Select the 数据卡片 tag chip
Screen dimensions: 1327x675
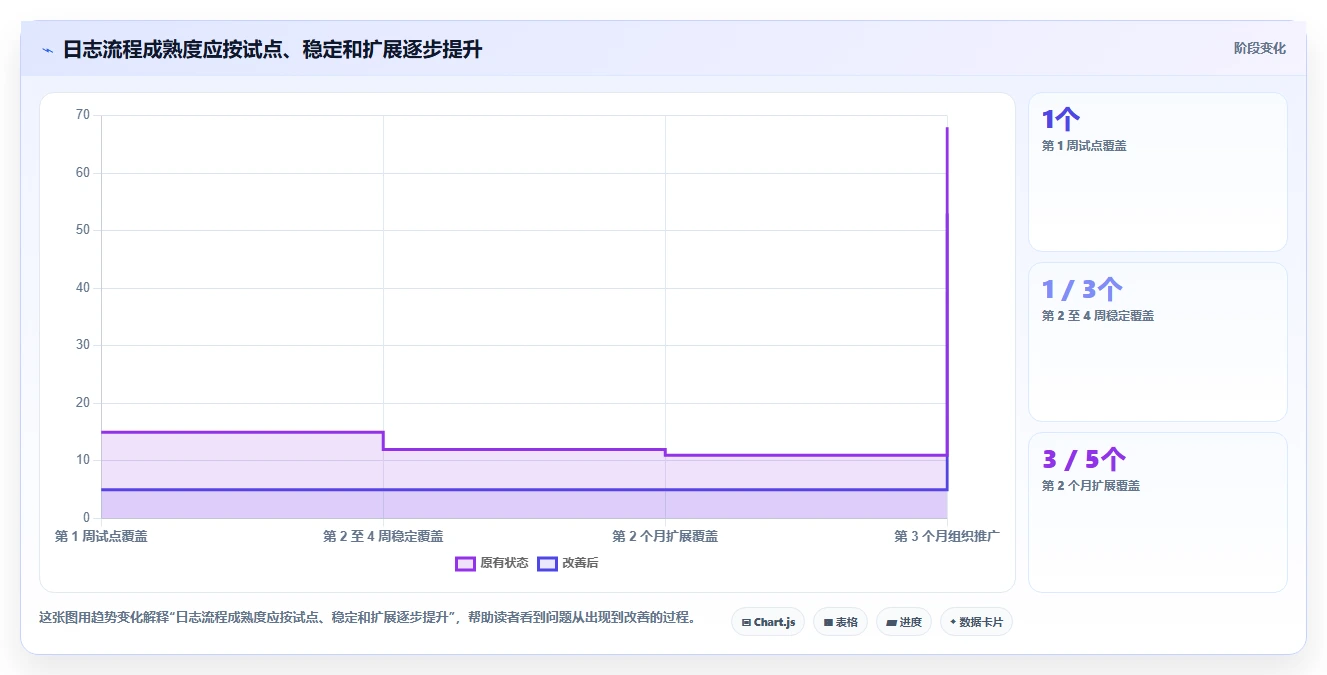[976, 622]
